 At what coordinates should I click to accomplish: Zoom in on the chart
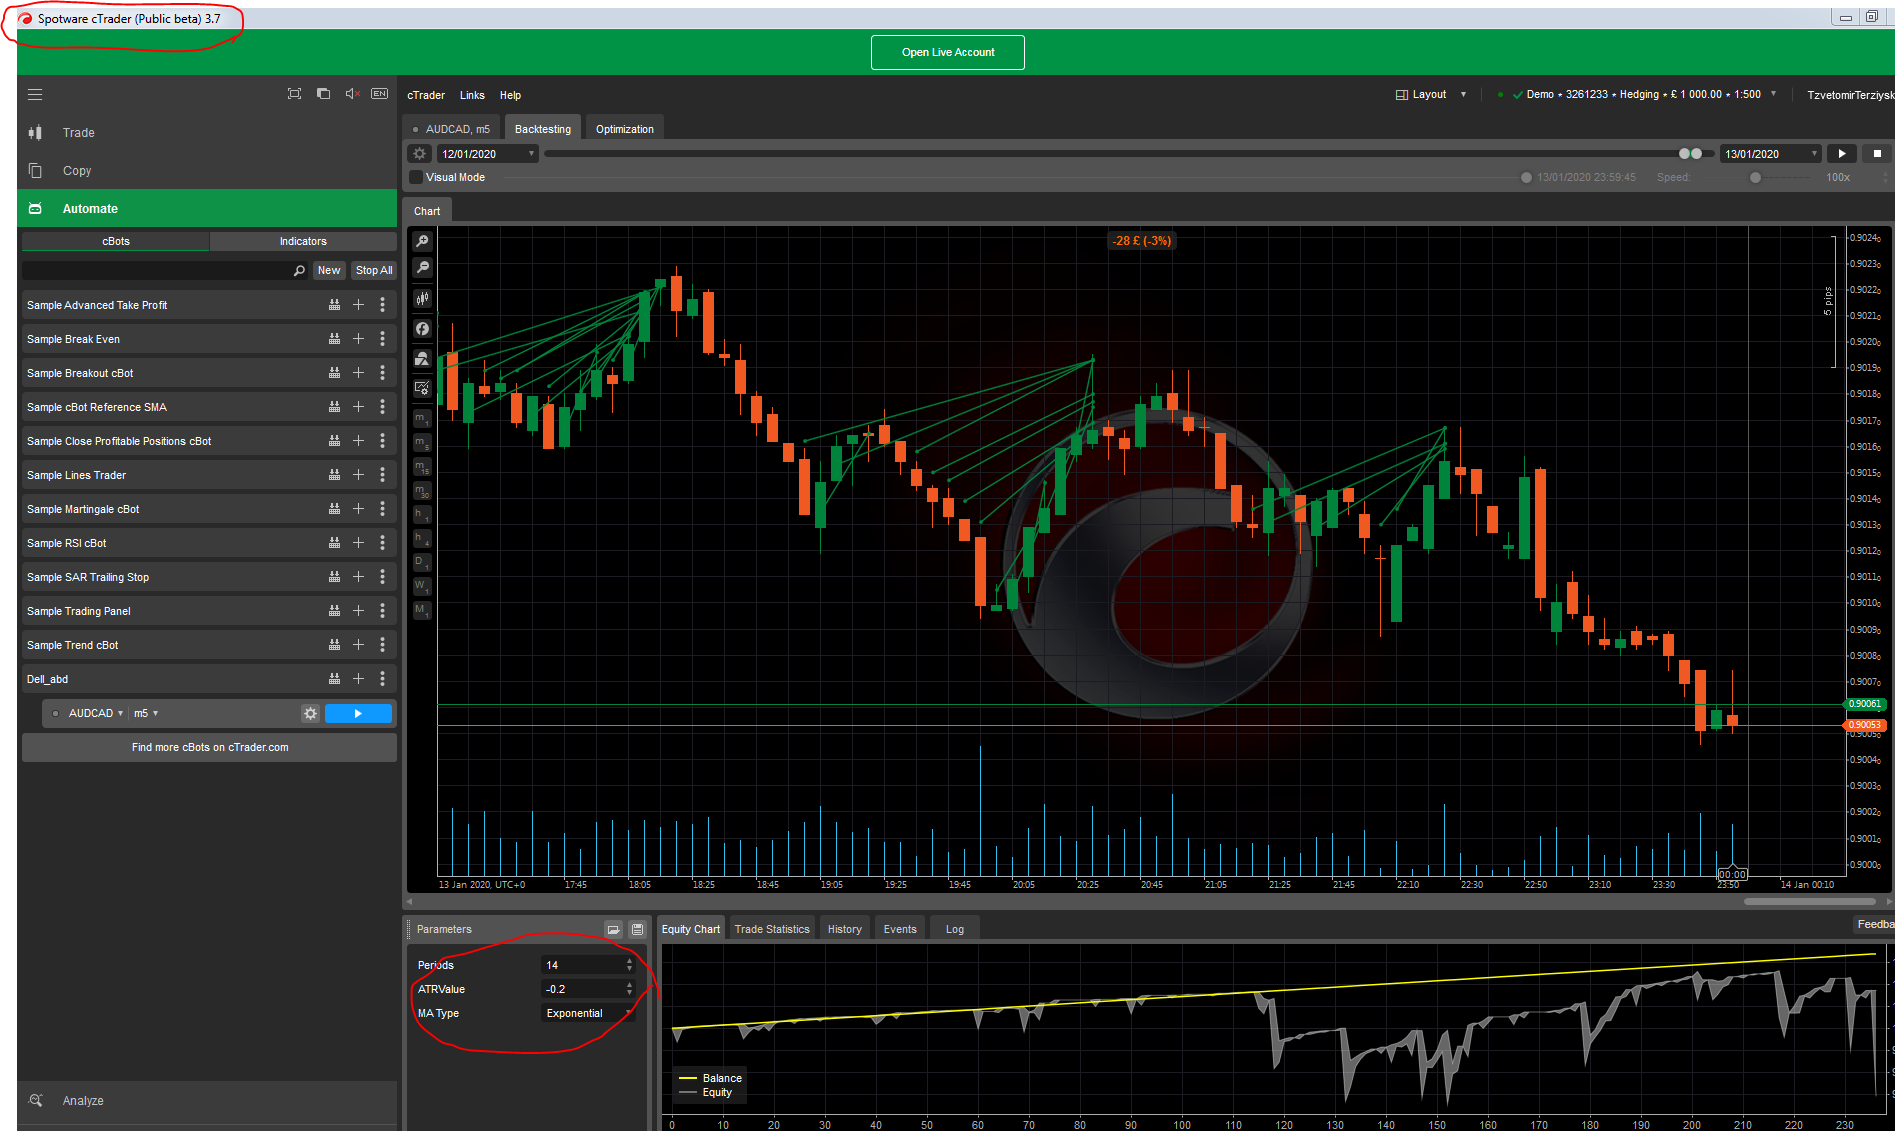point(422,241)
